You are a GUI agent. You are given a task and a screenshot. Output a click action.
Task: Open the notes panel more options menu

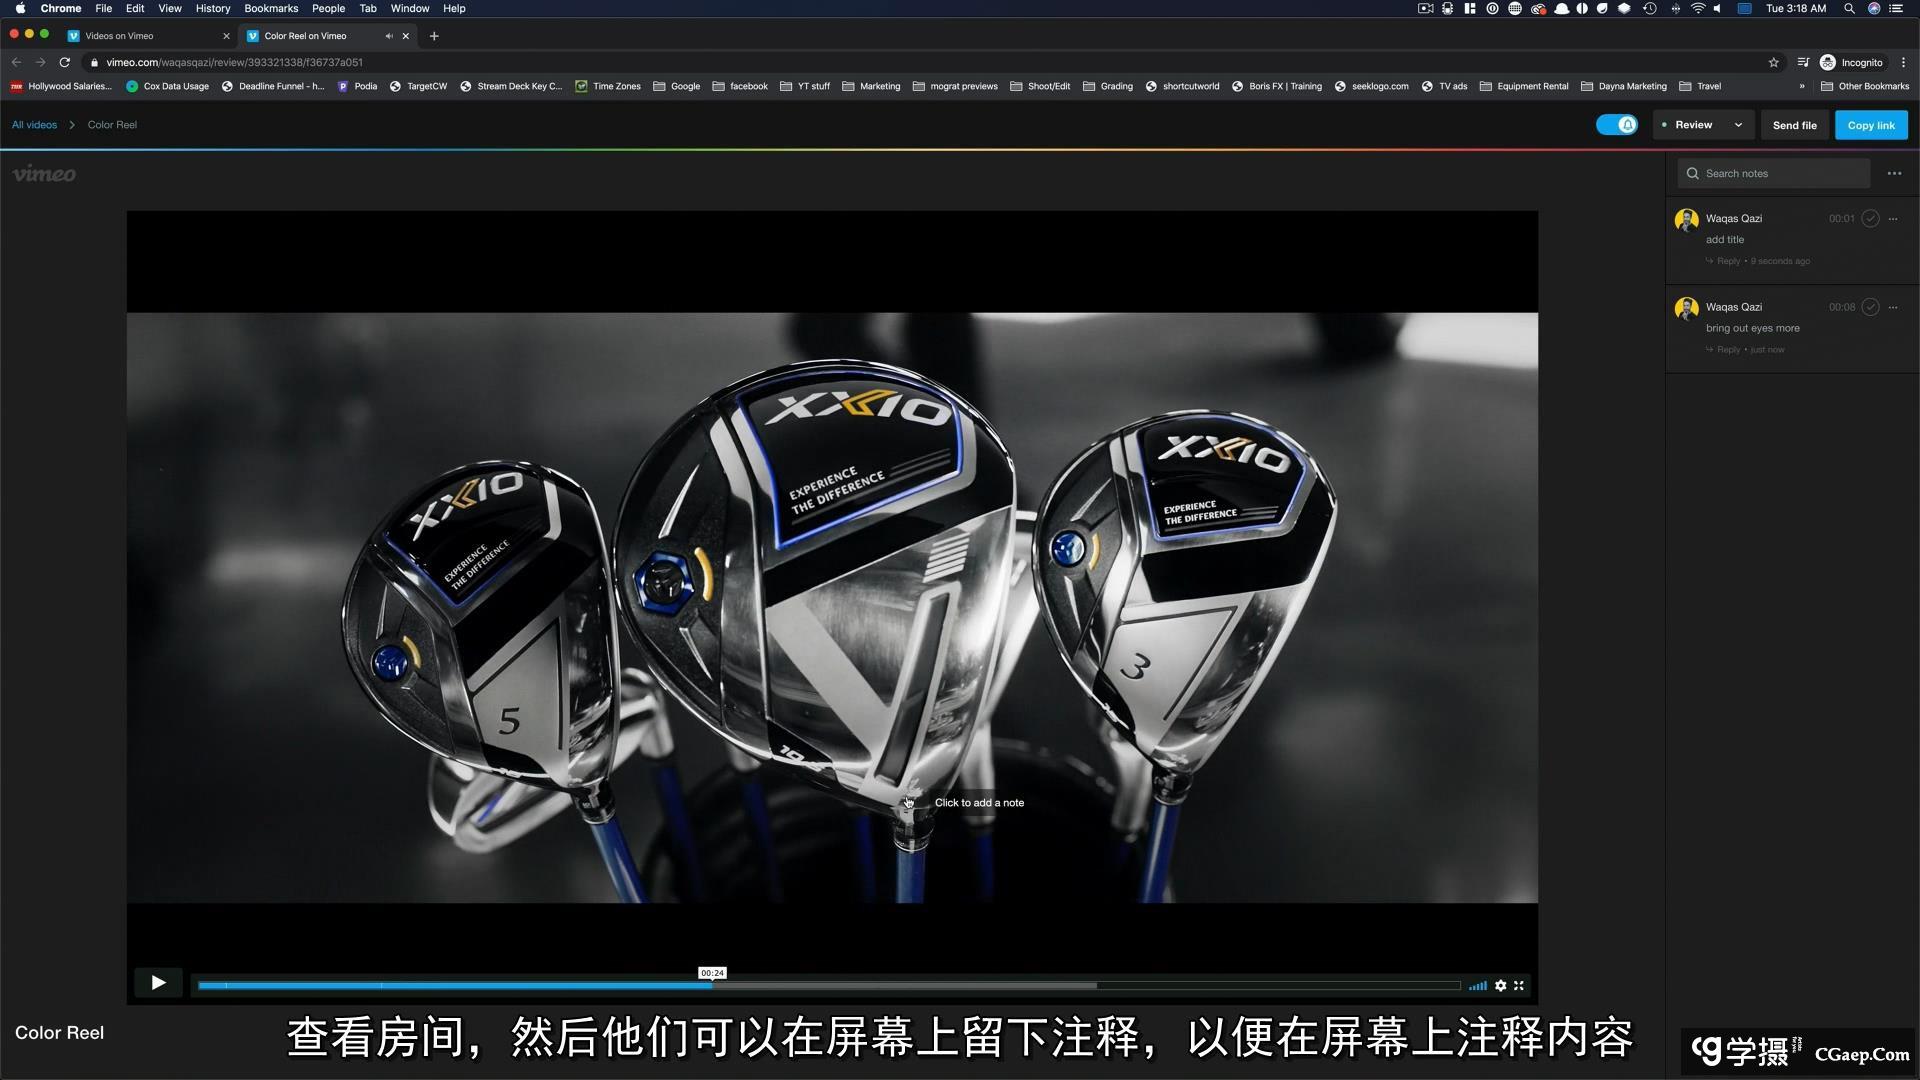click(x=1894, y=174)
